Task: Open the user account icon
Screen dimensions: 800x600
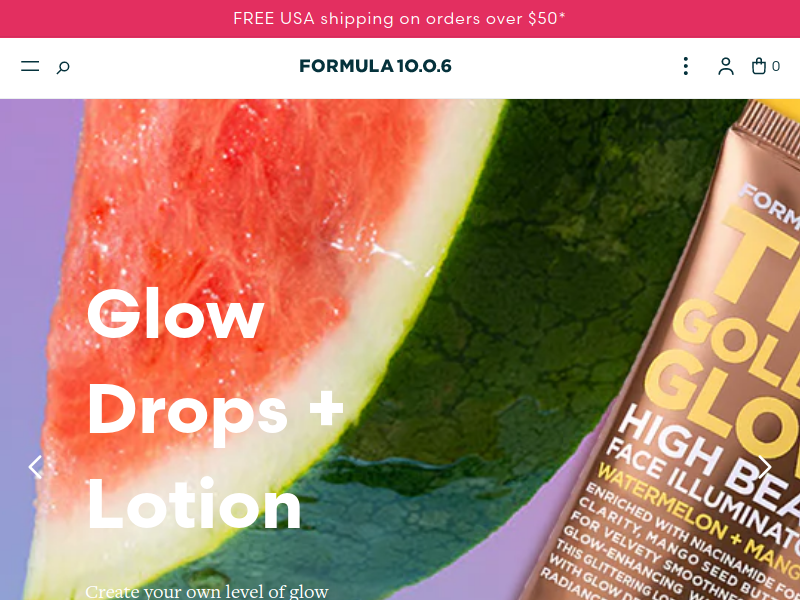Action: coord(726,66)
